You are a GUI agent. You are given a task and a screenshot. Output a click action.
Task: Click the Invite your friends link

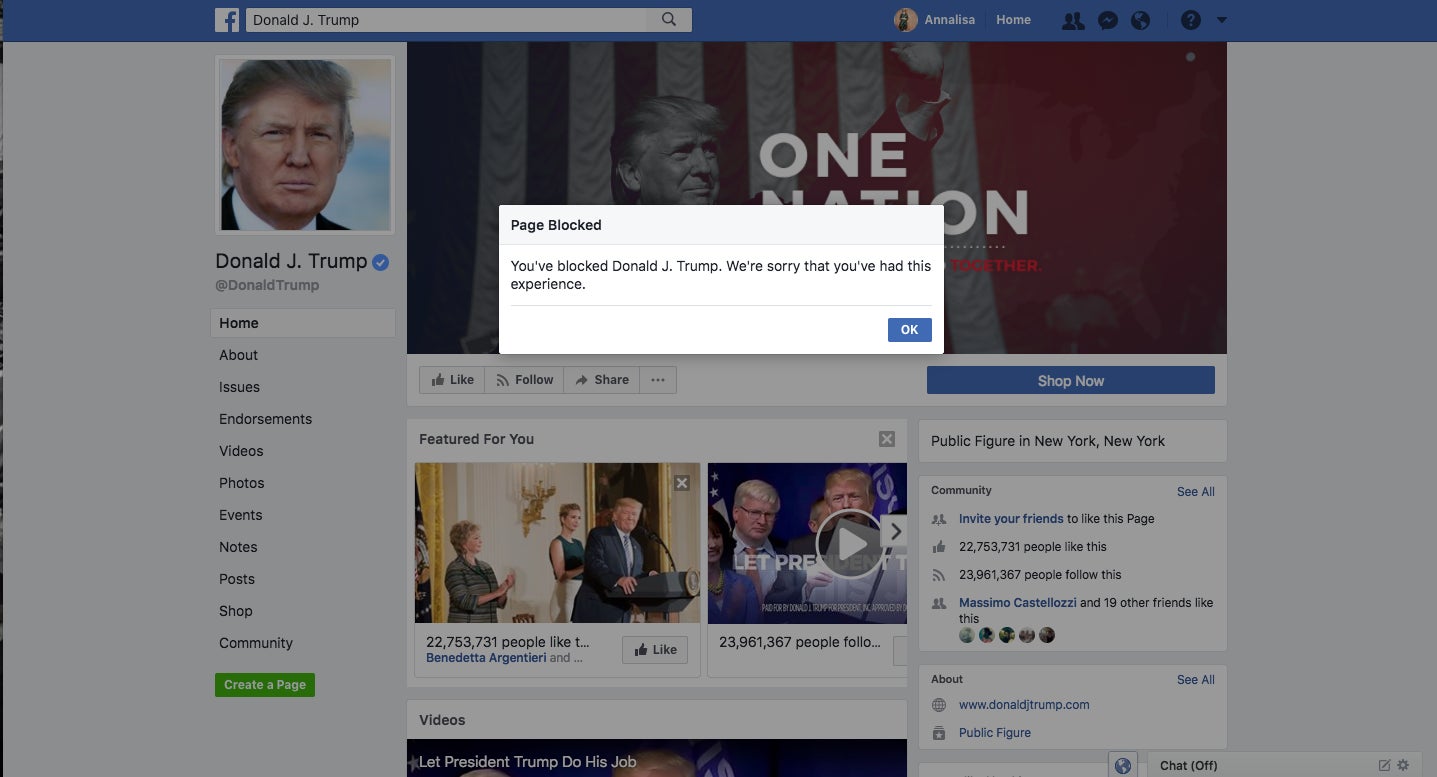pos(1011,519)
